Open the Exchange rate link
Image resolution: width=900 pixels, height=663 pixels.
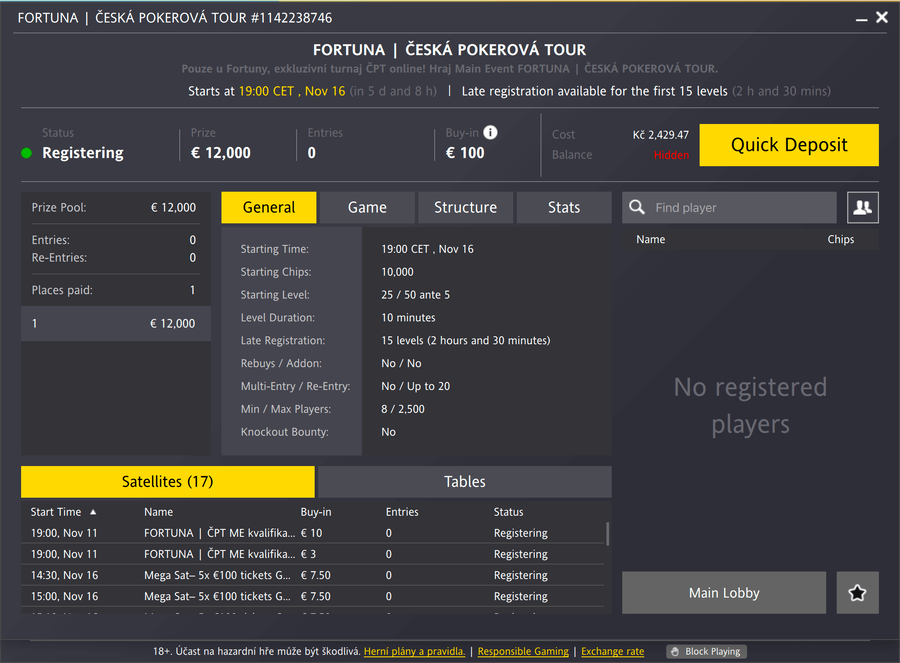[612, 651]
